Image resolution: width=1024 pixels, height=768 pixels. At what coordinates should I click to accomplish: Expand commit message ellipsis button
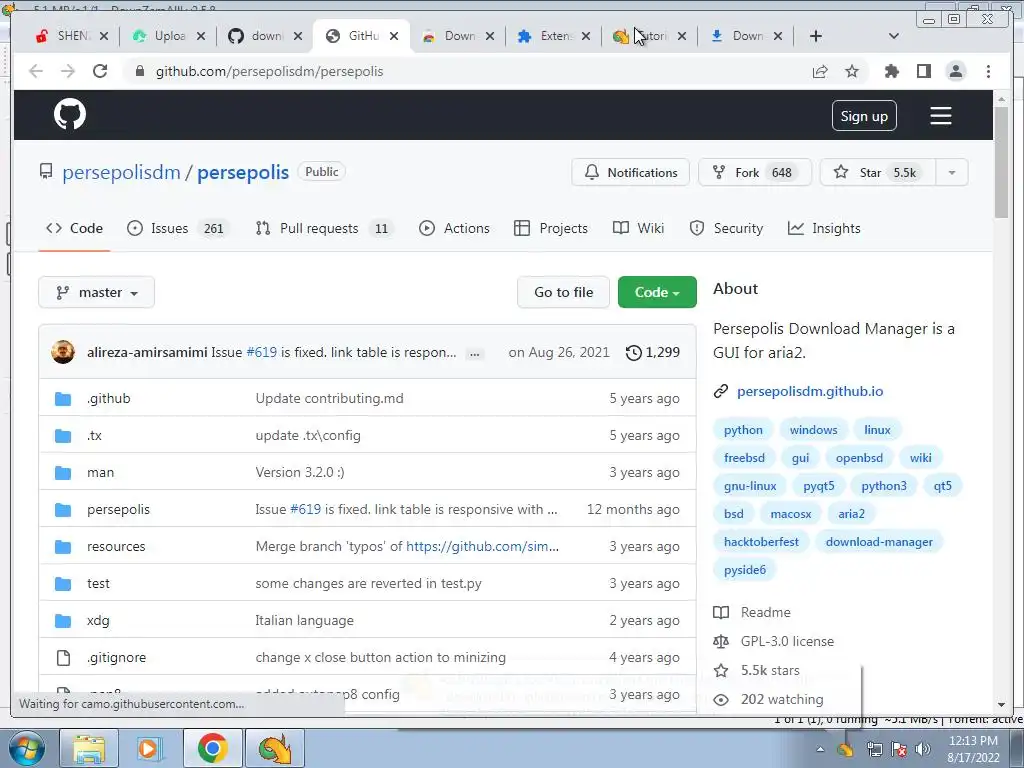[475, 353]
